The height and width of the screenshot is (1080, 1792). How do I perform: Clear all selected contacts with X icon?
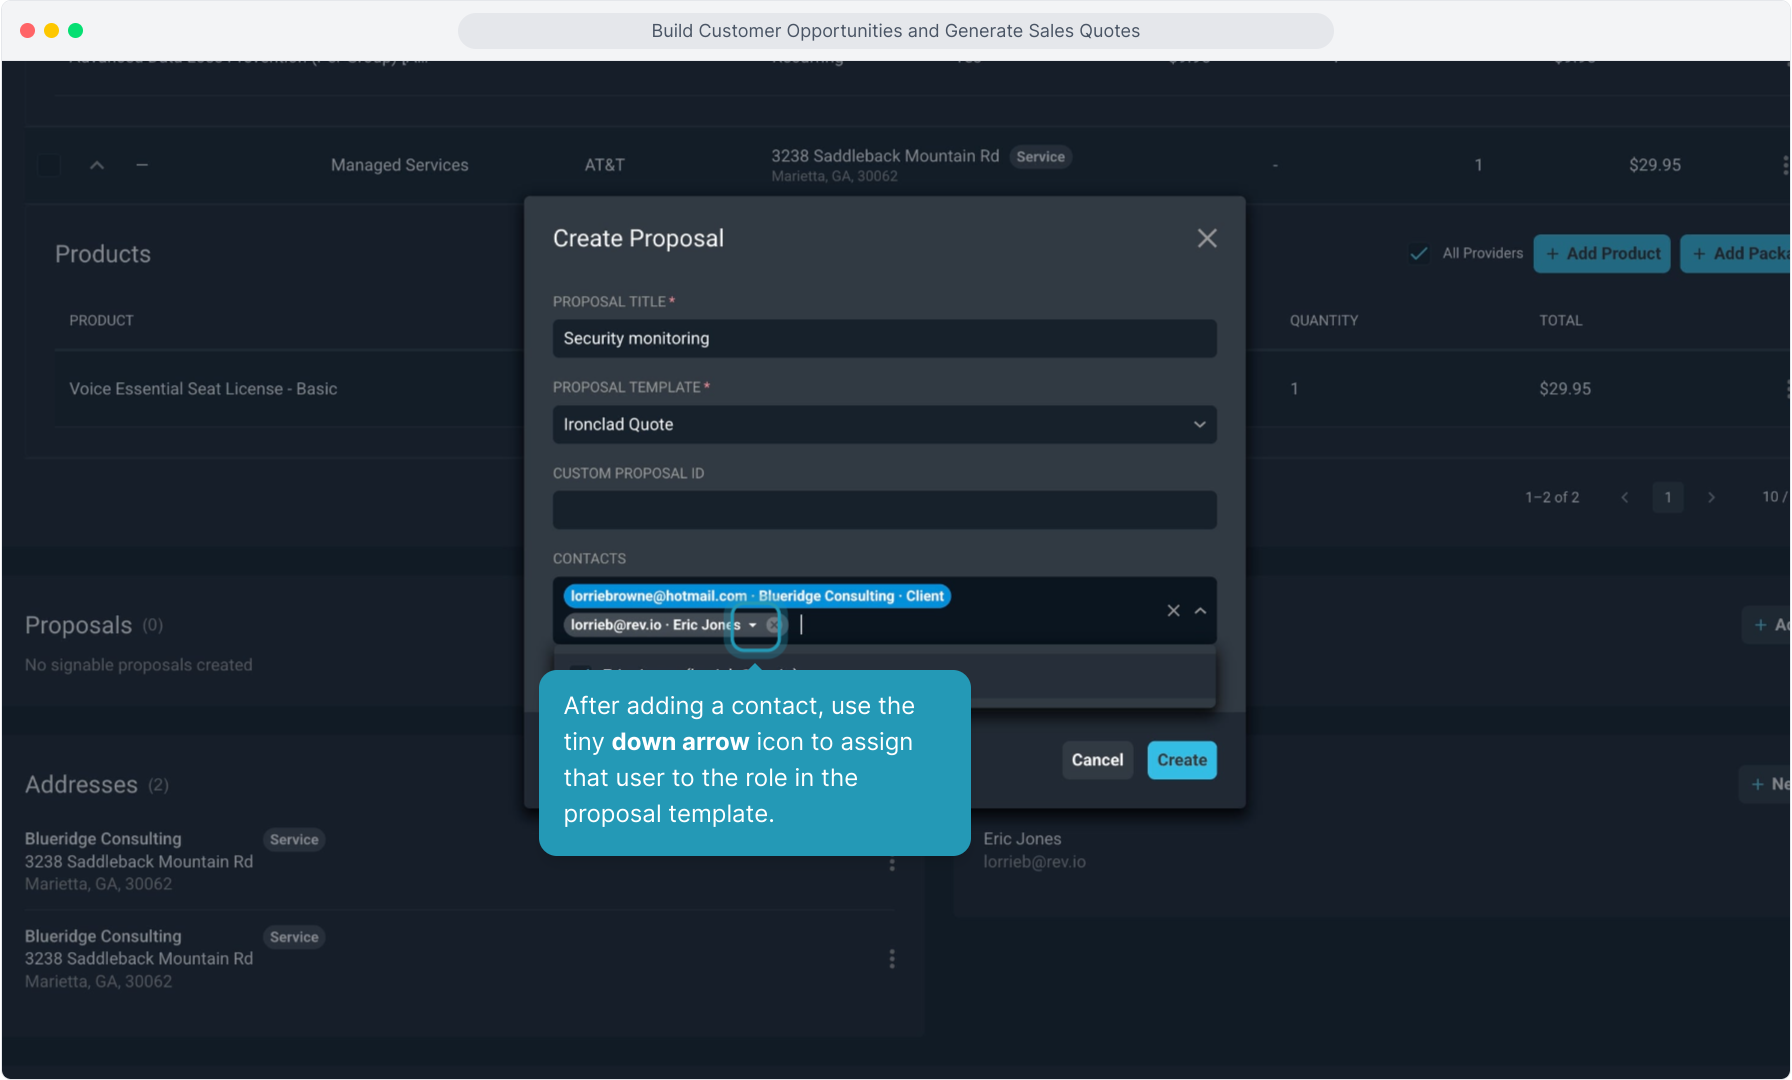tap(1173, 611)
